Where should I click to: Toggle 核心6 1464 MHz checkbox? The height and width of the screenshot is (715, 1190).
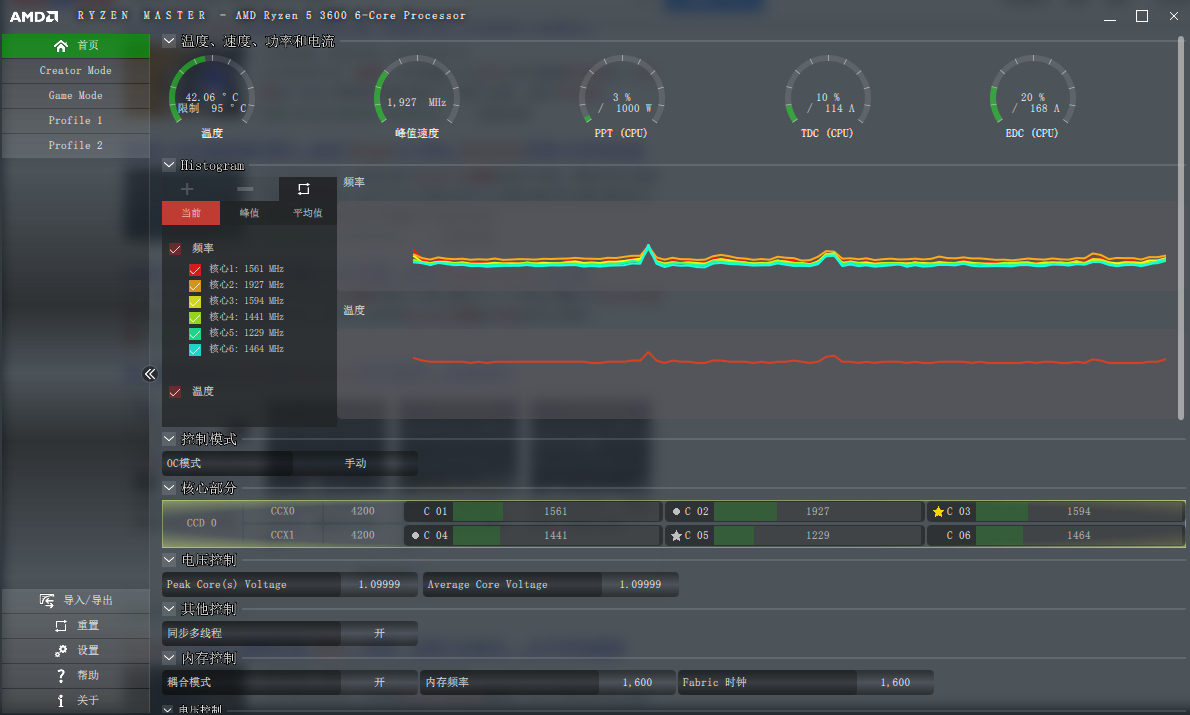[195, 349]
